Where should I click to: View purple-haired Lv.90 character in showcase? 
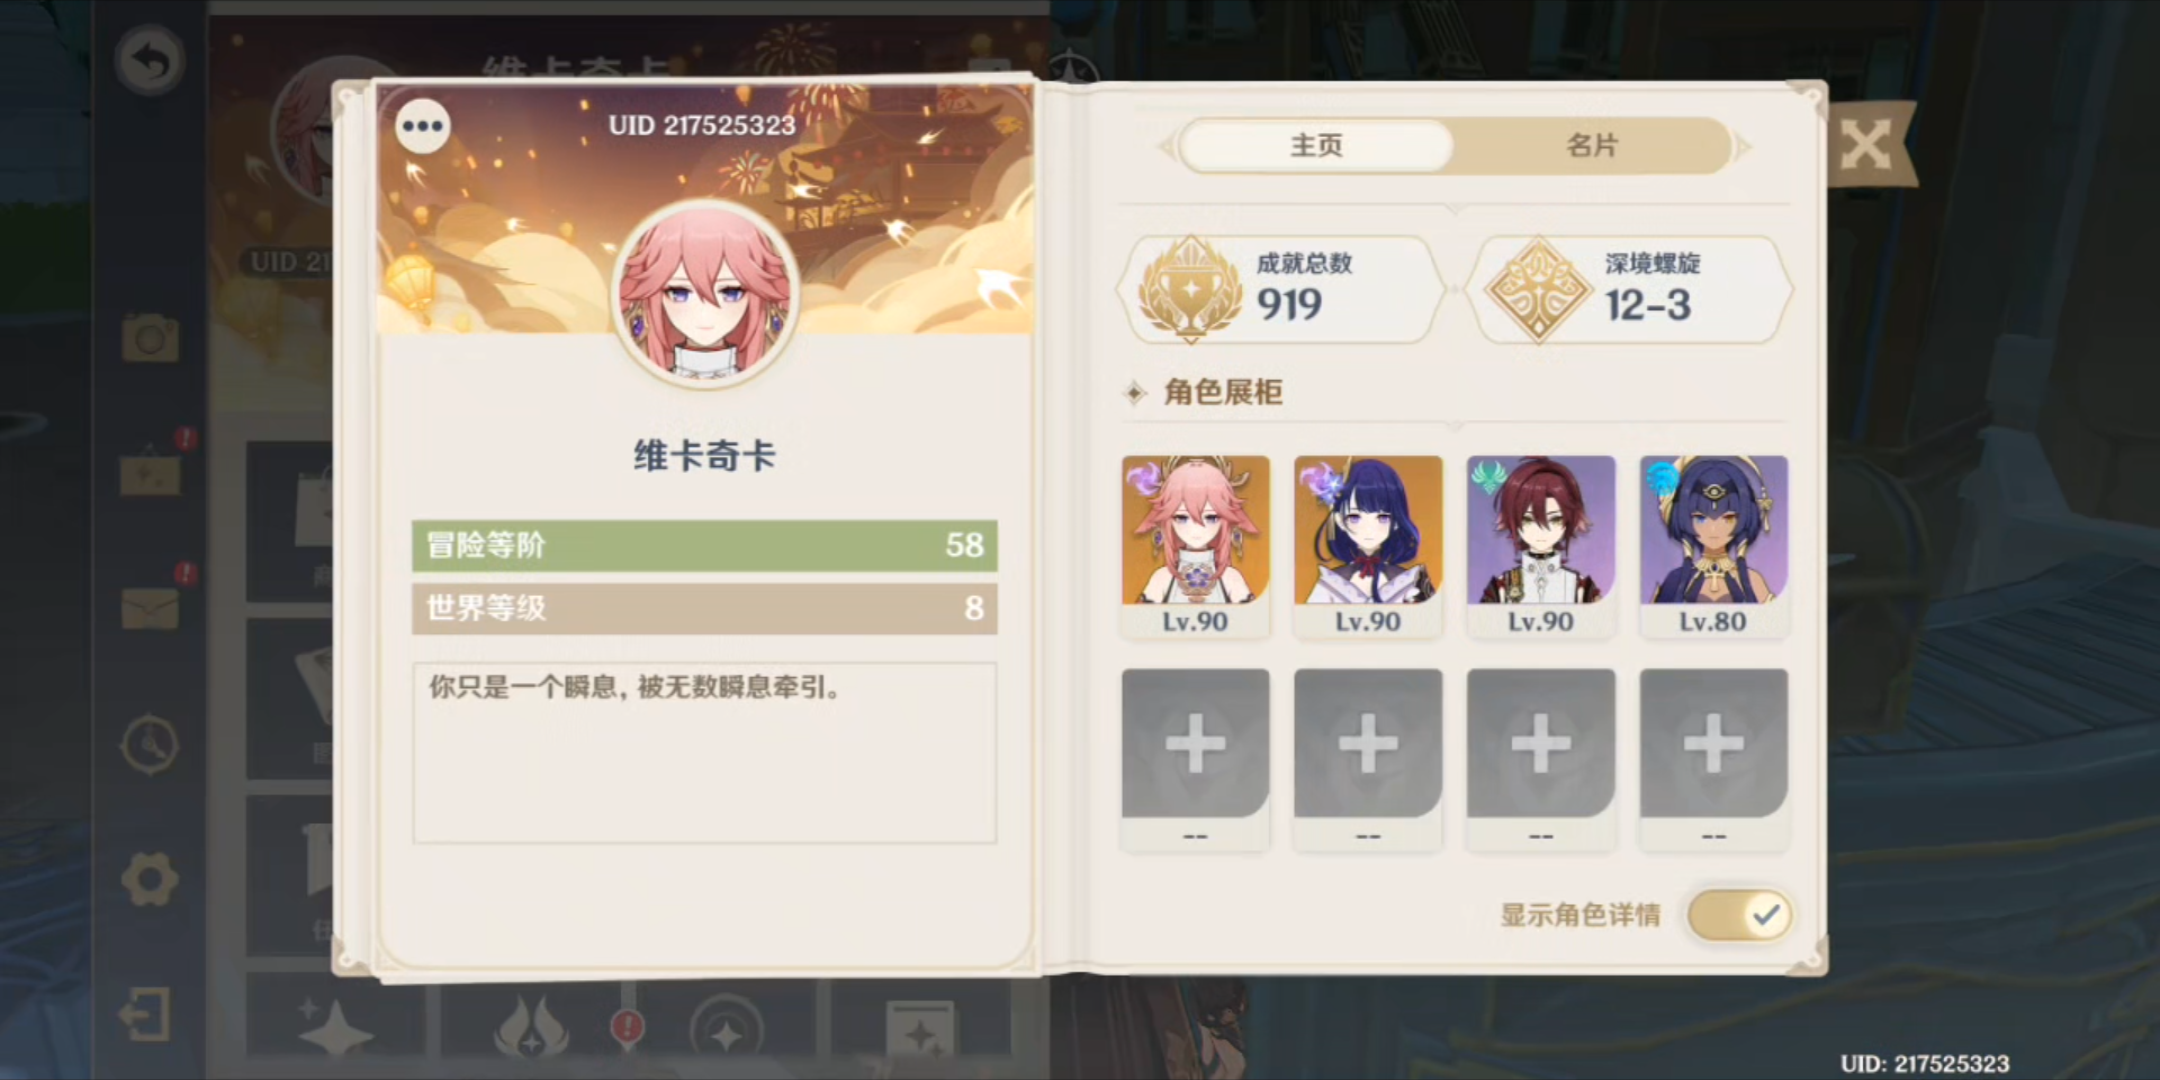click(1368, 546)
